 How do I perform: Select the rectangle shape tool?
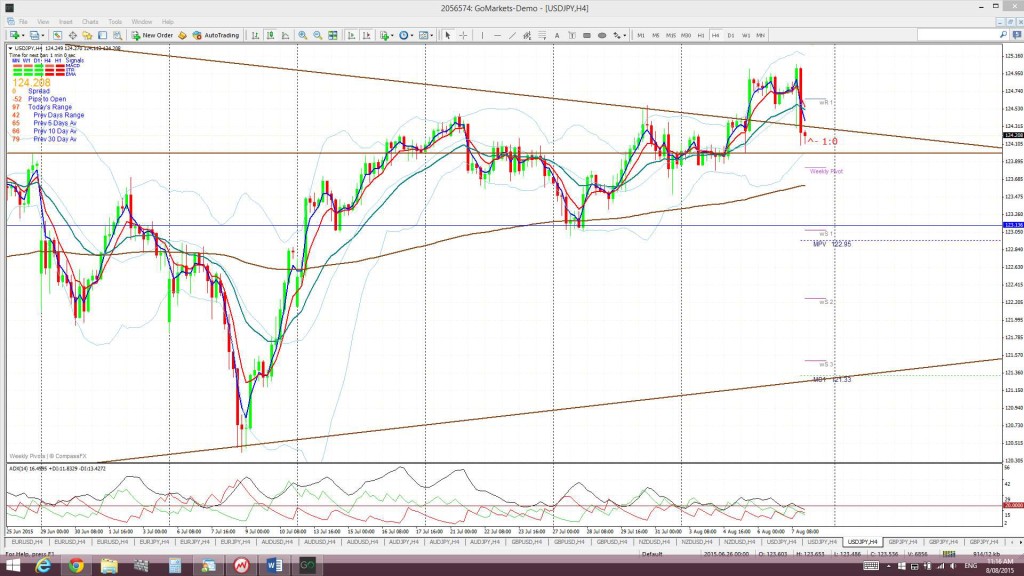587,35
